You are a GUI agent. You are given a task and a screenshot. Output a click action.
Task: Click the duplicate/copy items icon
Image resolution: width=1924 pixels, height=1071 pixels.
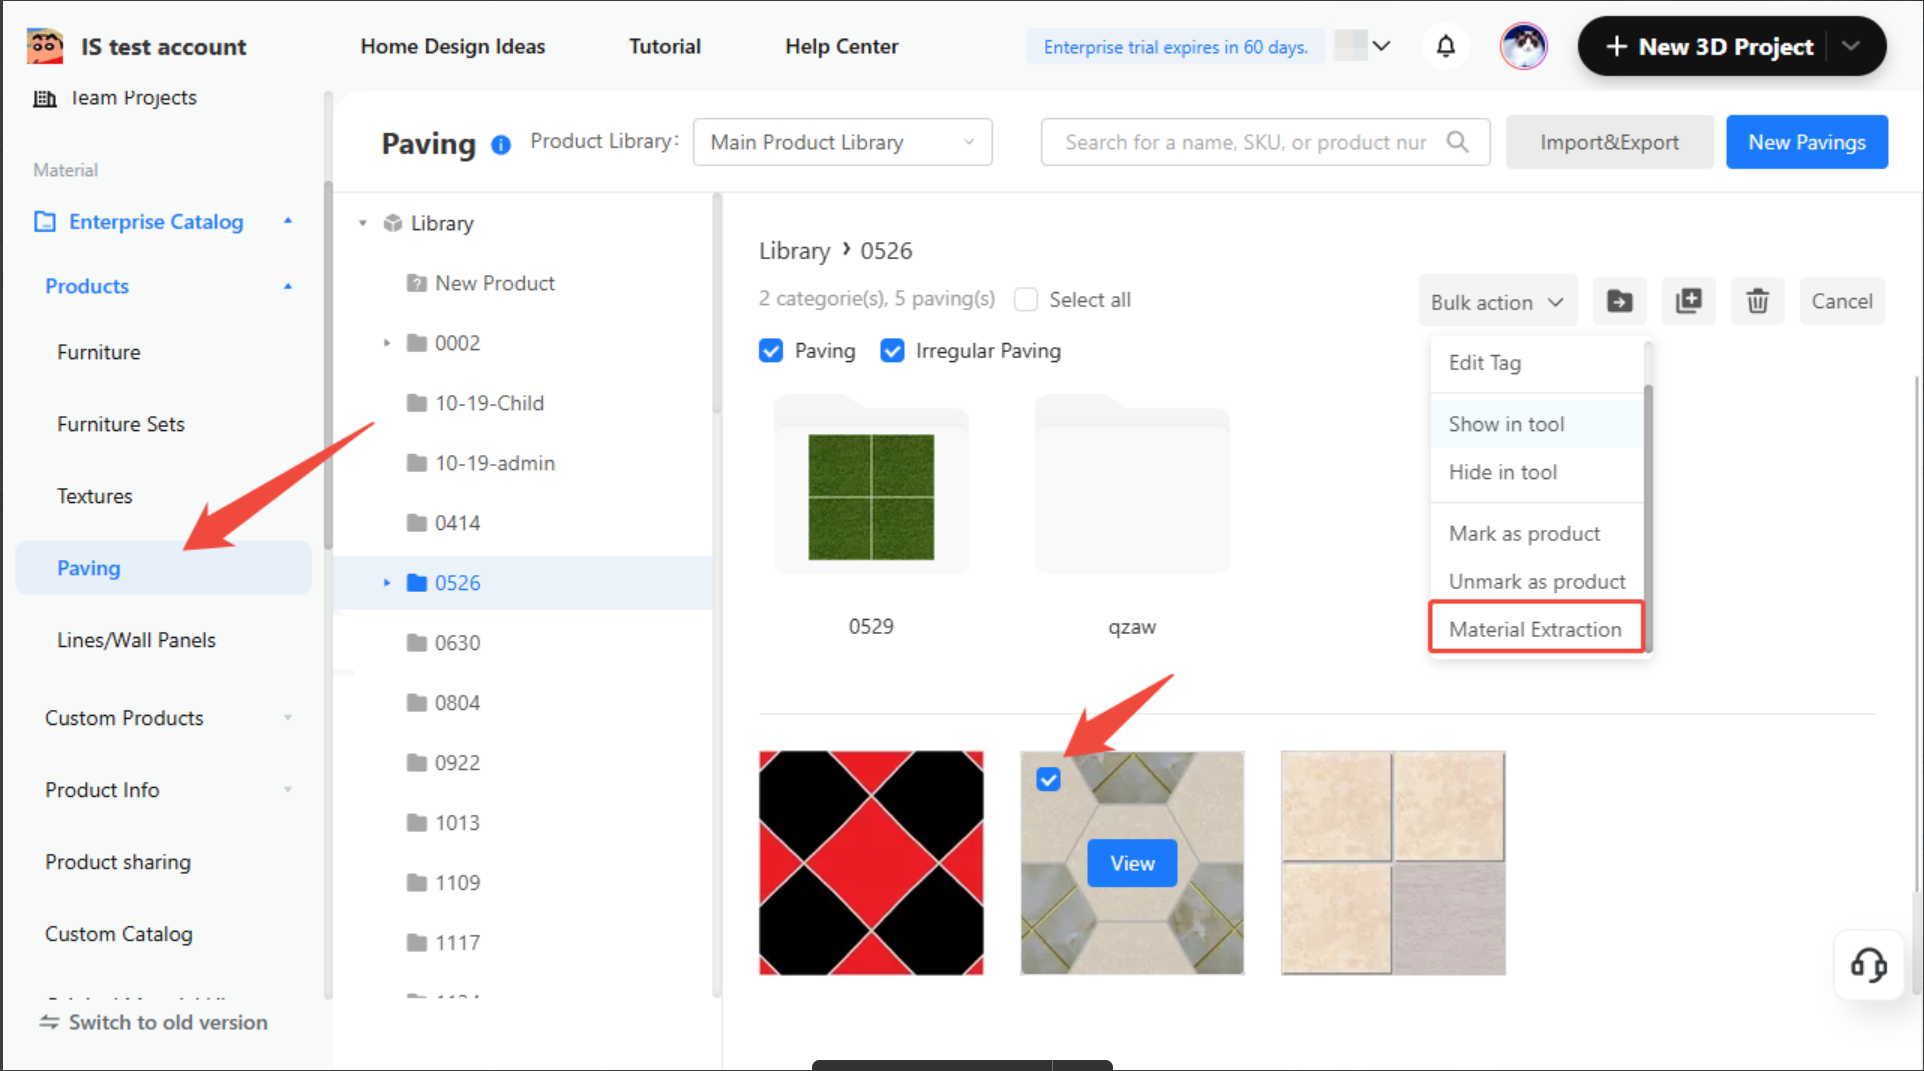pos(1688,301)
